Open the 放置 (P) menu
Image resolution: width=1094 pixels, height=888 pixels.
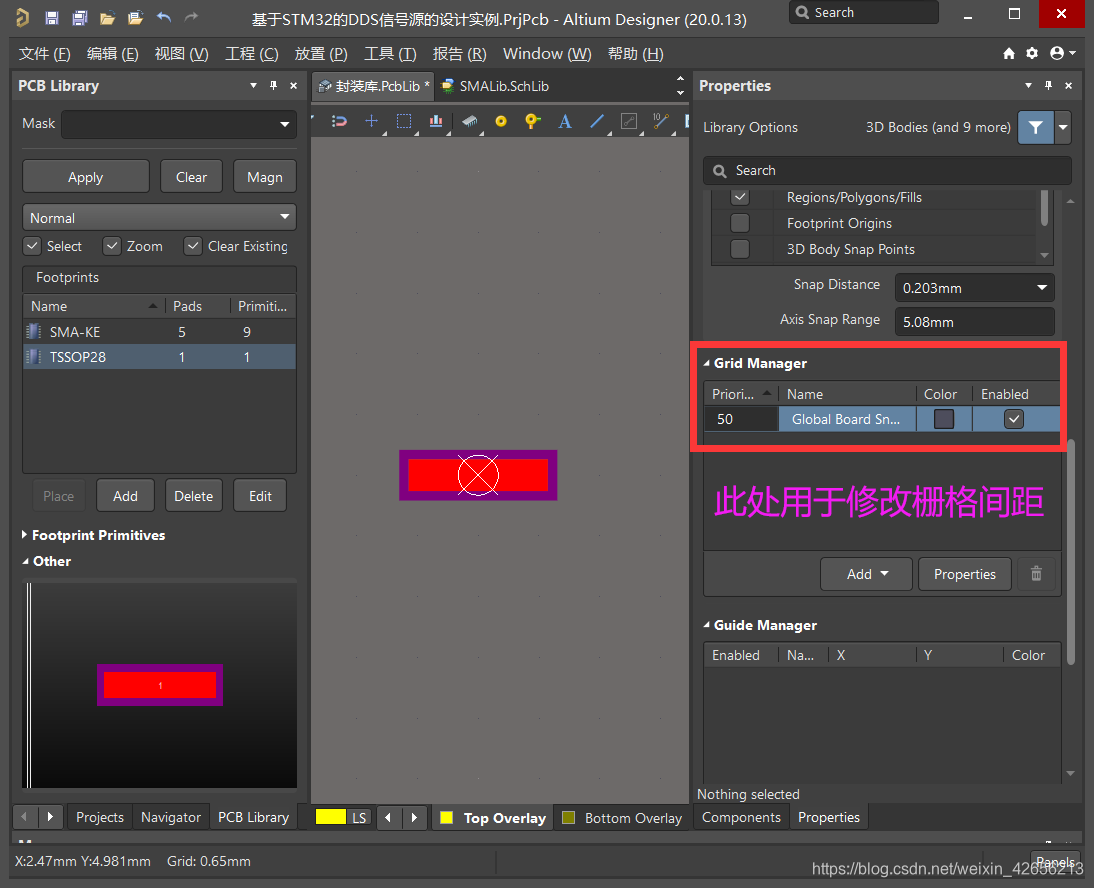tap(321, 54)
